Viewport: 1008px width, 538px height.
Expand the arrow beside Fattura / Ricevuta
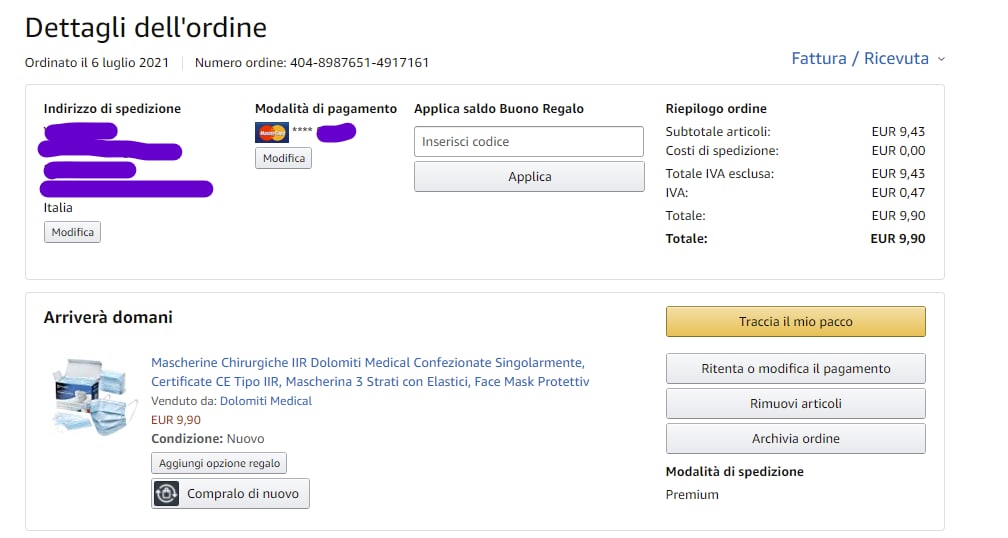941,59
